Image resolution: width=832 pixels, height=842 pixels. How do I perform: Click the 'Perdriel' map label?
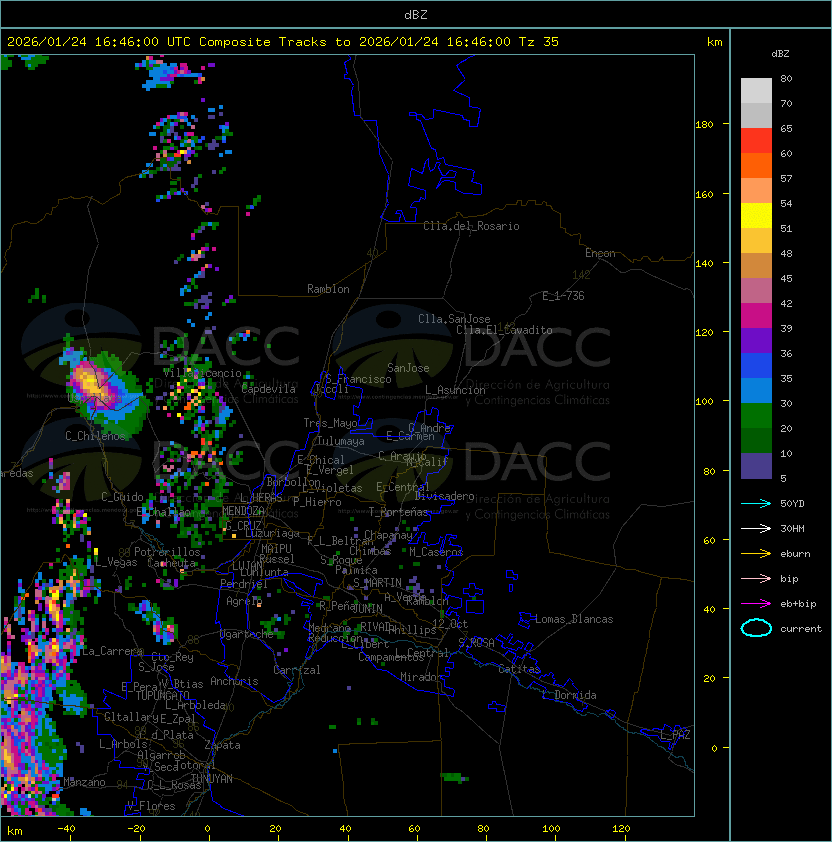[x=244, y=584]
